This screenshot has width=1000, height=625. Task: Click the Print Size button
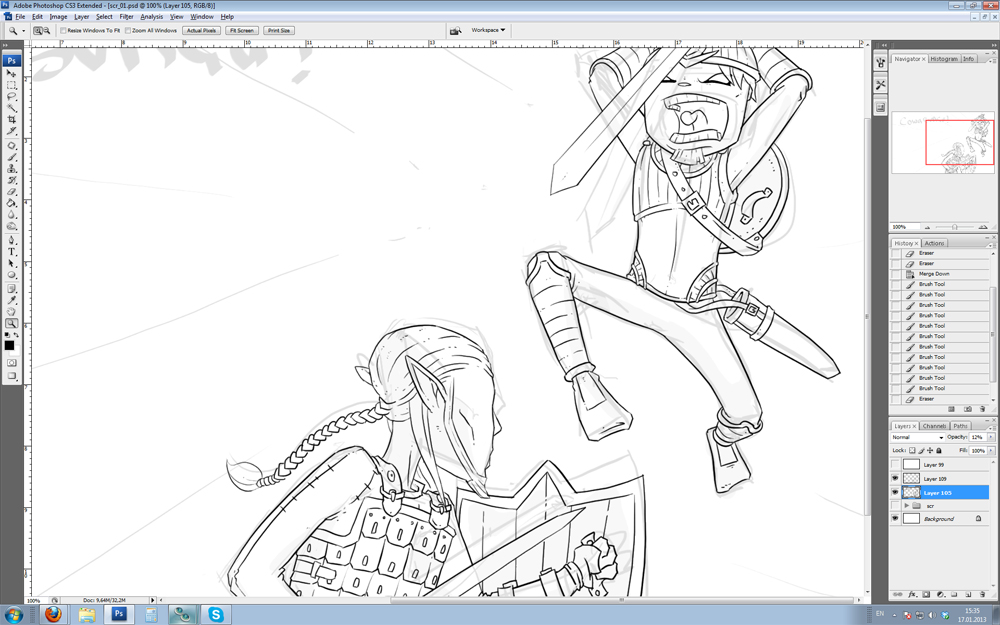pos(279,31)
